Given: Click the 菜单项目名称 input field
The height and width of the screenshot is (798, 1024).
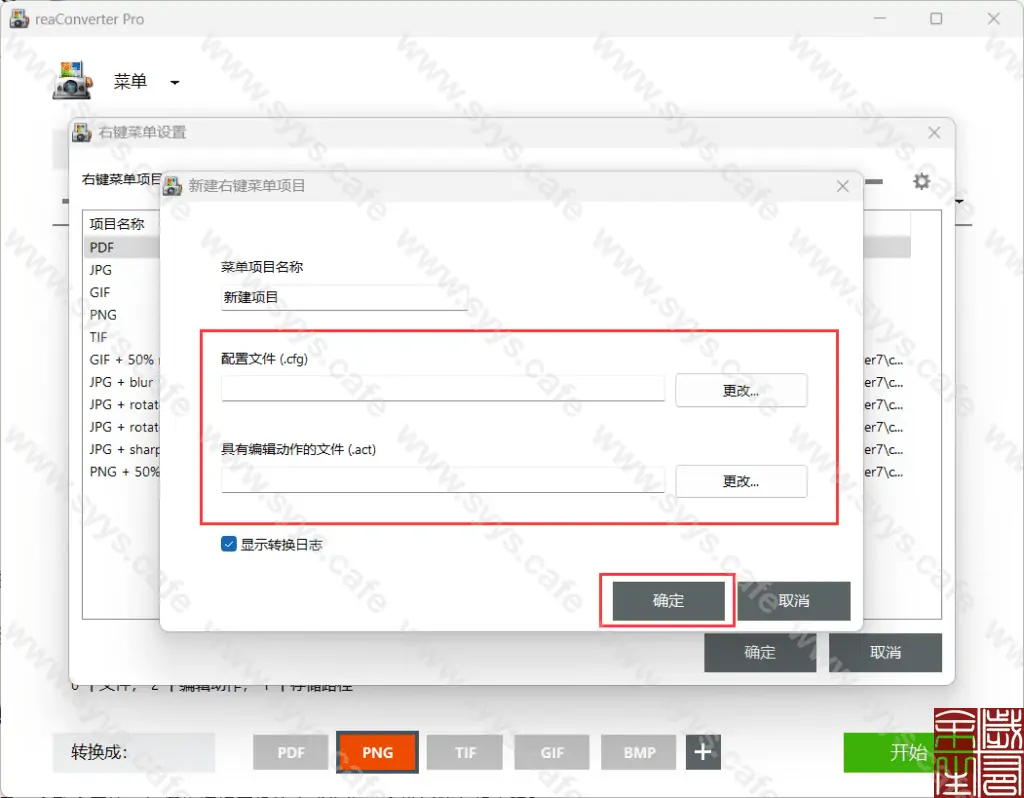Looking at the screenshot, I should (x=344, y=297).
